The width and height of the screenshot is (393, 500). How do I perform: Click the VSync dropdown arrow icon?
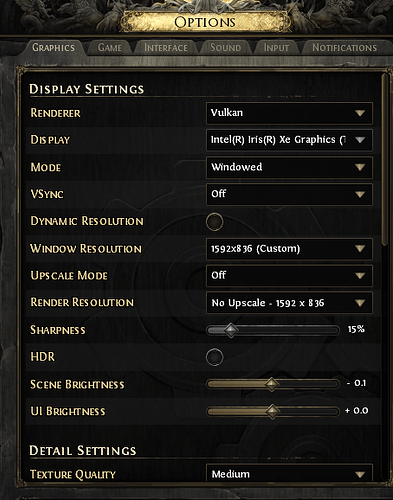click(360, 194)
